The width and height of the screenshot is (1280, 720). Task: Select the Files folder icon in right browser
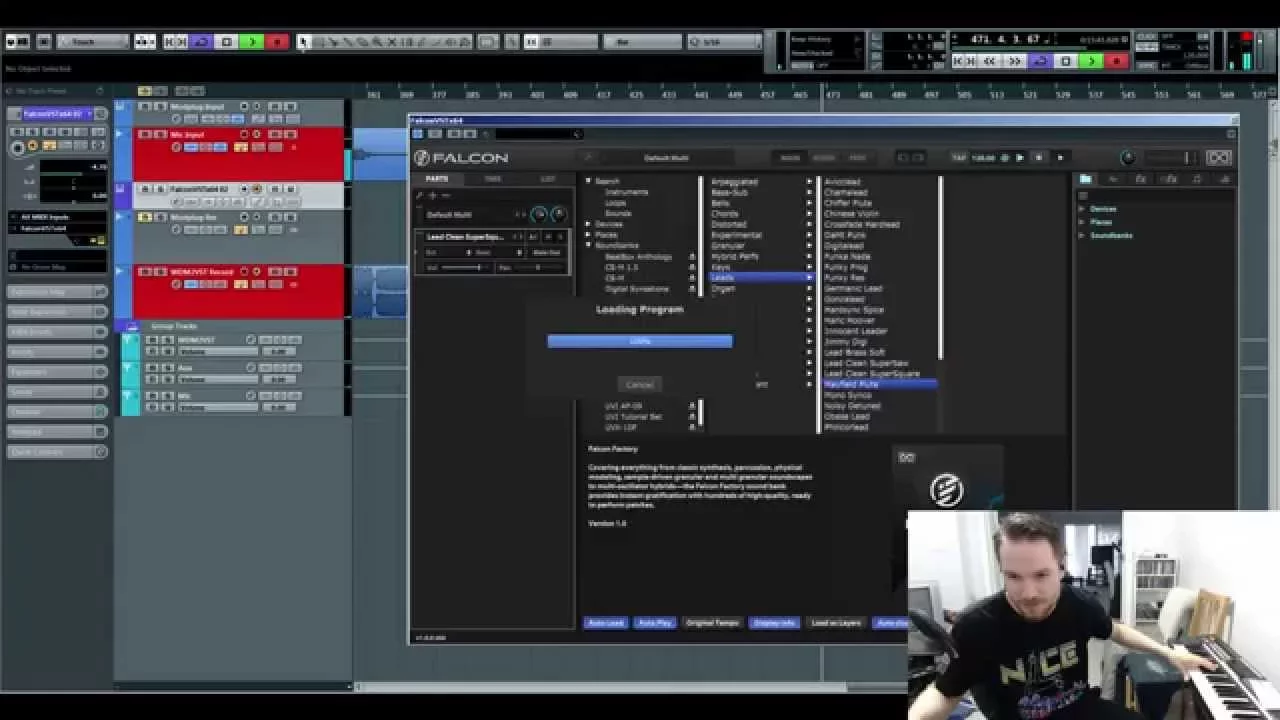click(1085, 179)
